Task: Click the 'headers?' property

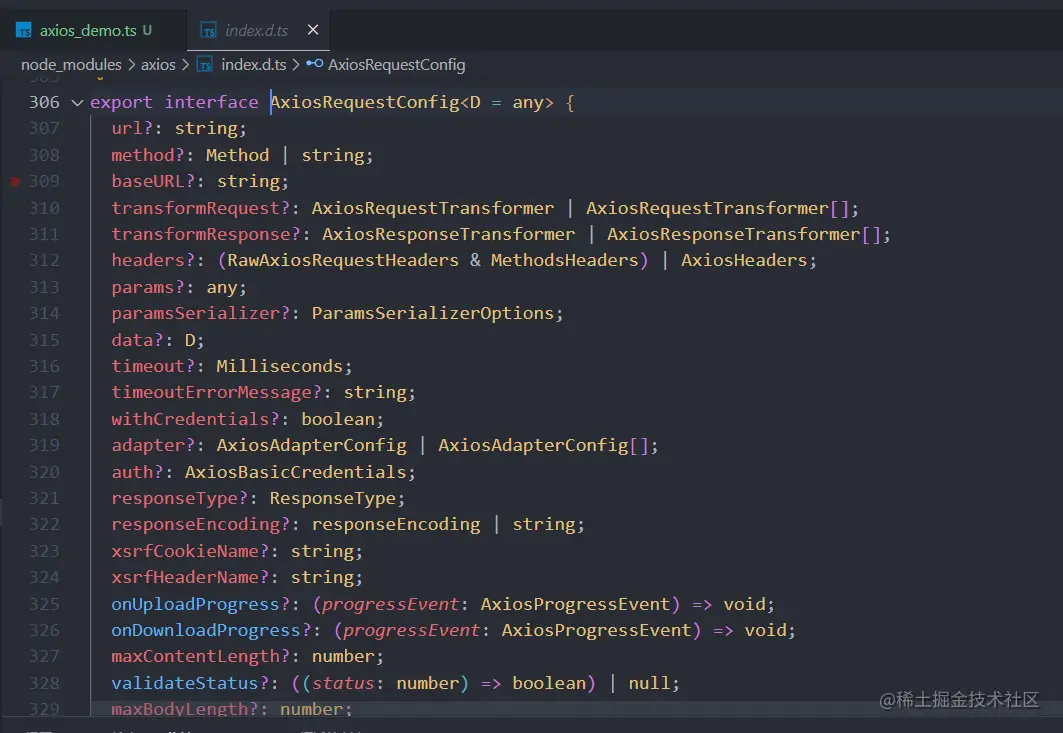Action: (x=153, y=260)
